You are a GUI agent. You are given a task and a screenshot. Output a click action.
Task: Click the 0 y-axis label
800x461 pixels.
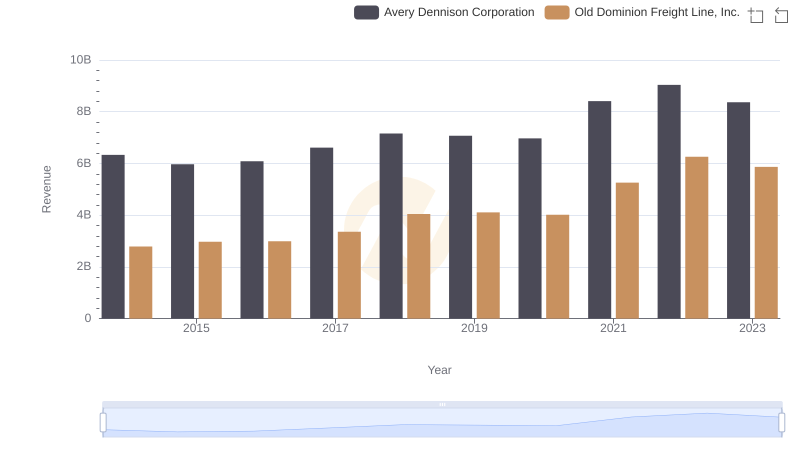(88, 318)
